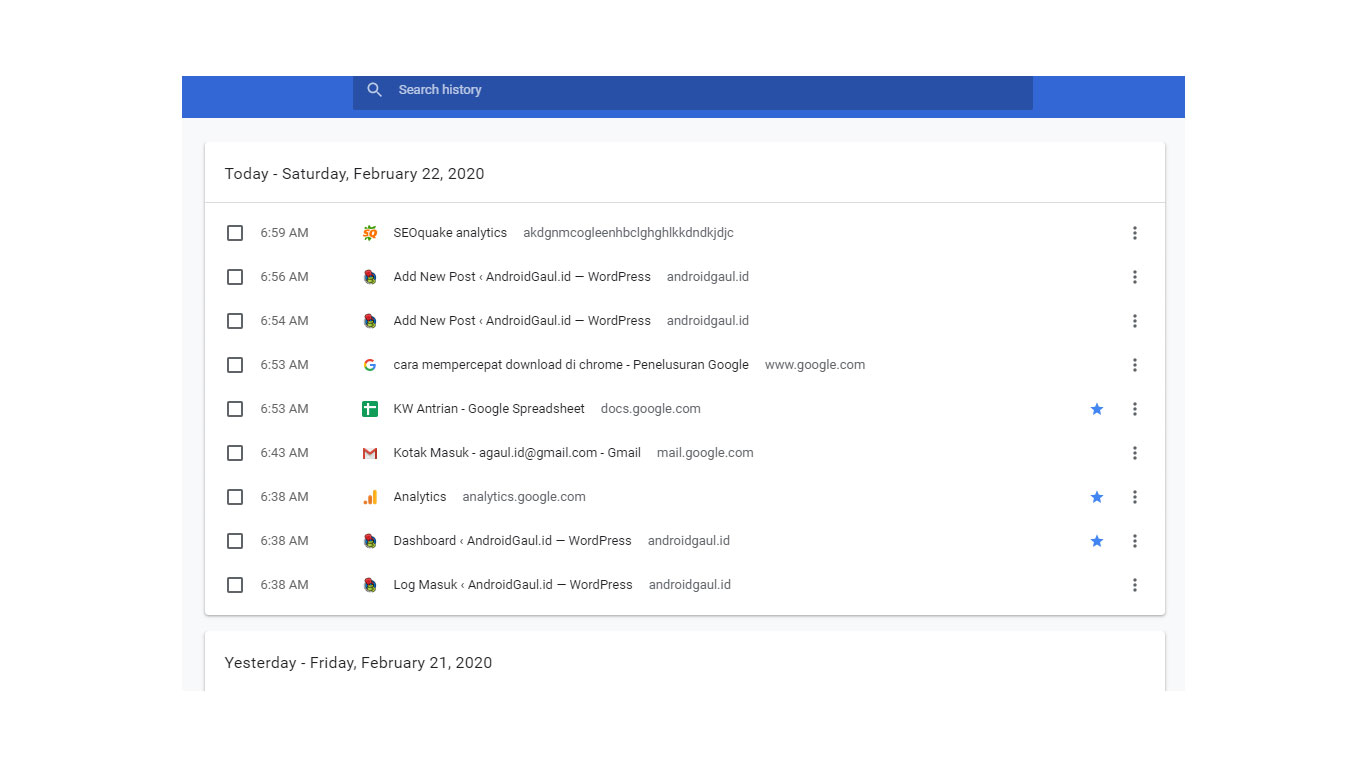Image resolution: width=1366 pixels, height=768 pixels.
Task: Click the akdgnmcogleenhbclghghlkkdndkjdjc extension ID text
Action: [628, 233]
